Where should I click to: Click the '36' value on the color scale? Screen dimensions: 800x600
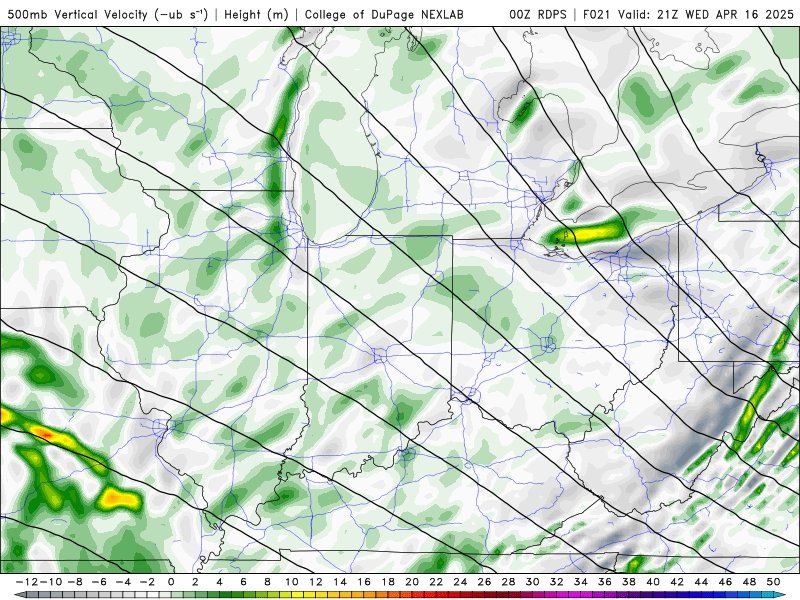click(x=605, y=582)
